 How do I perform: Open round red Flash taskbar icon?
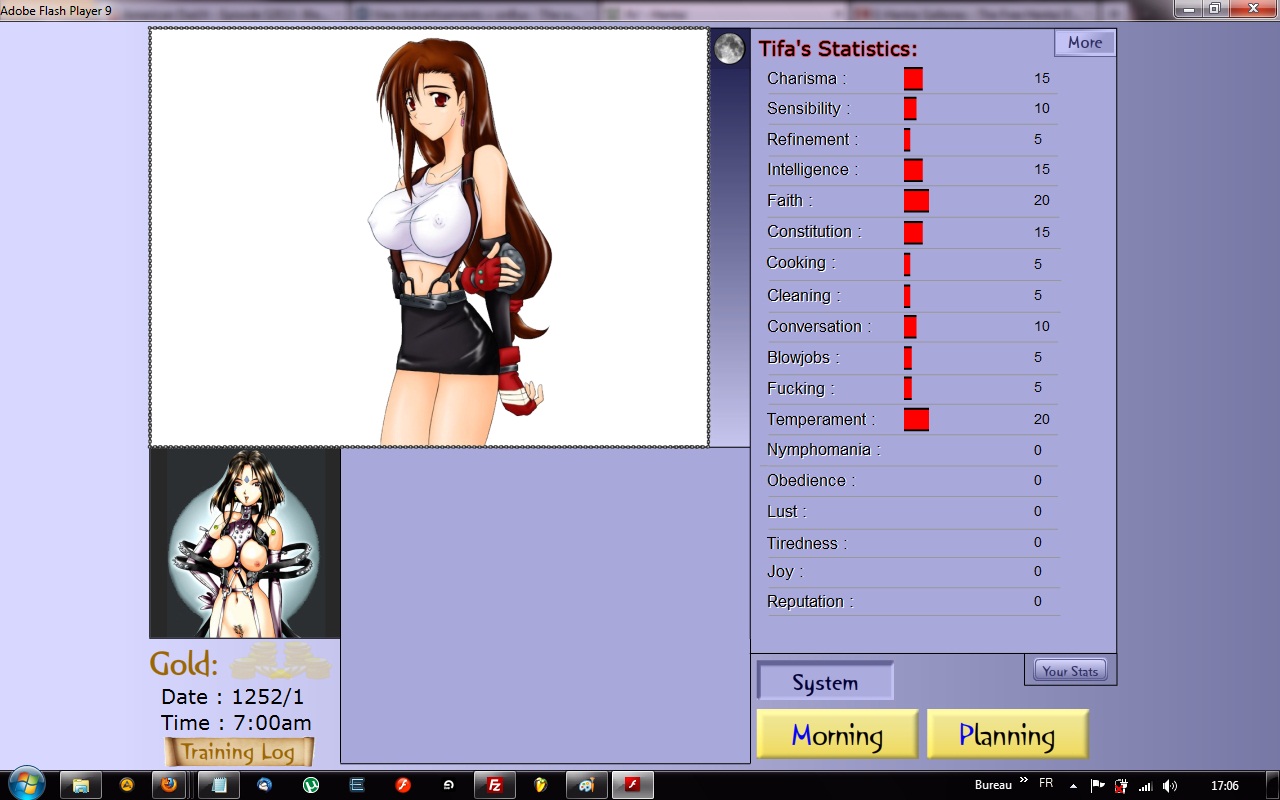pos(403,785)
